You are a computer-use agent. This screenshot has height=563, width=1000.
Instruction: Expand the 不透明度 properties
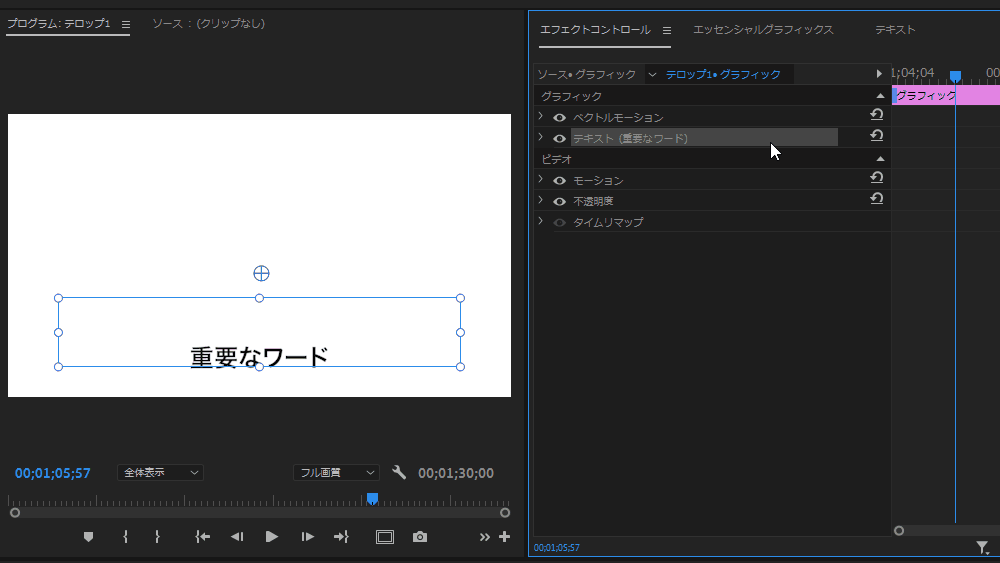541,200
